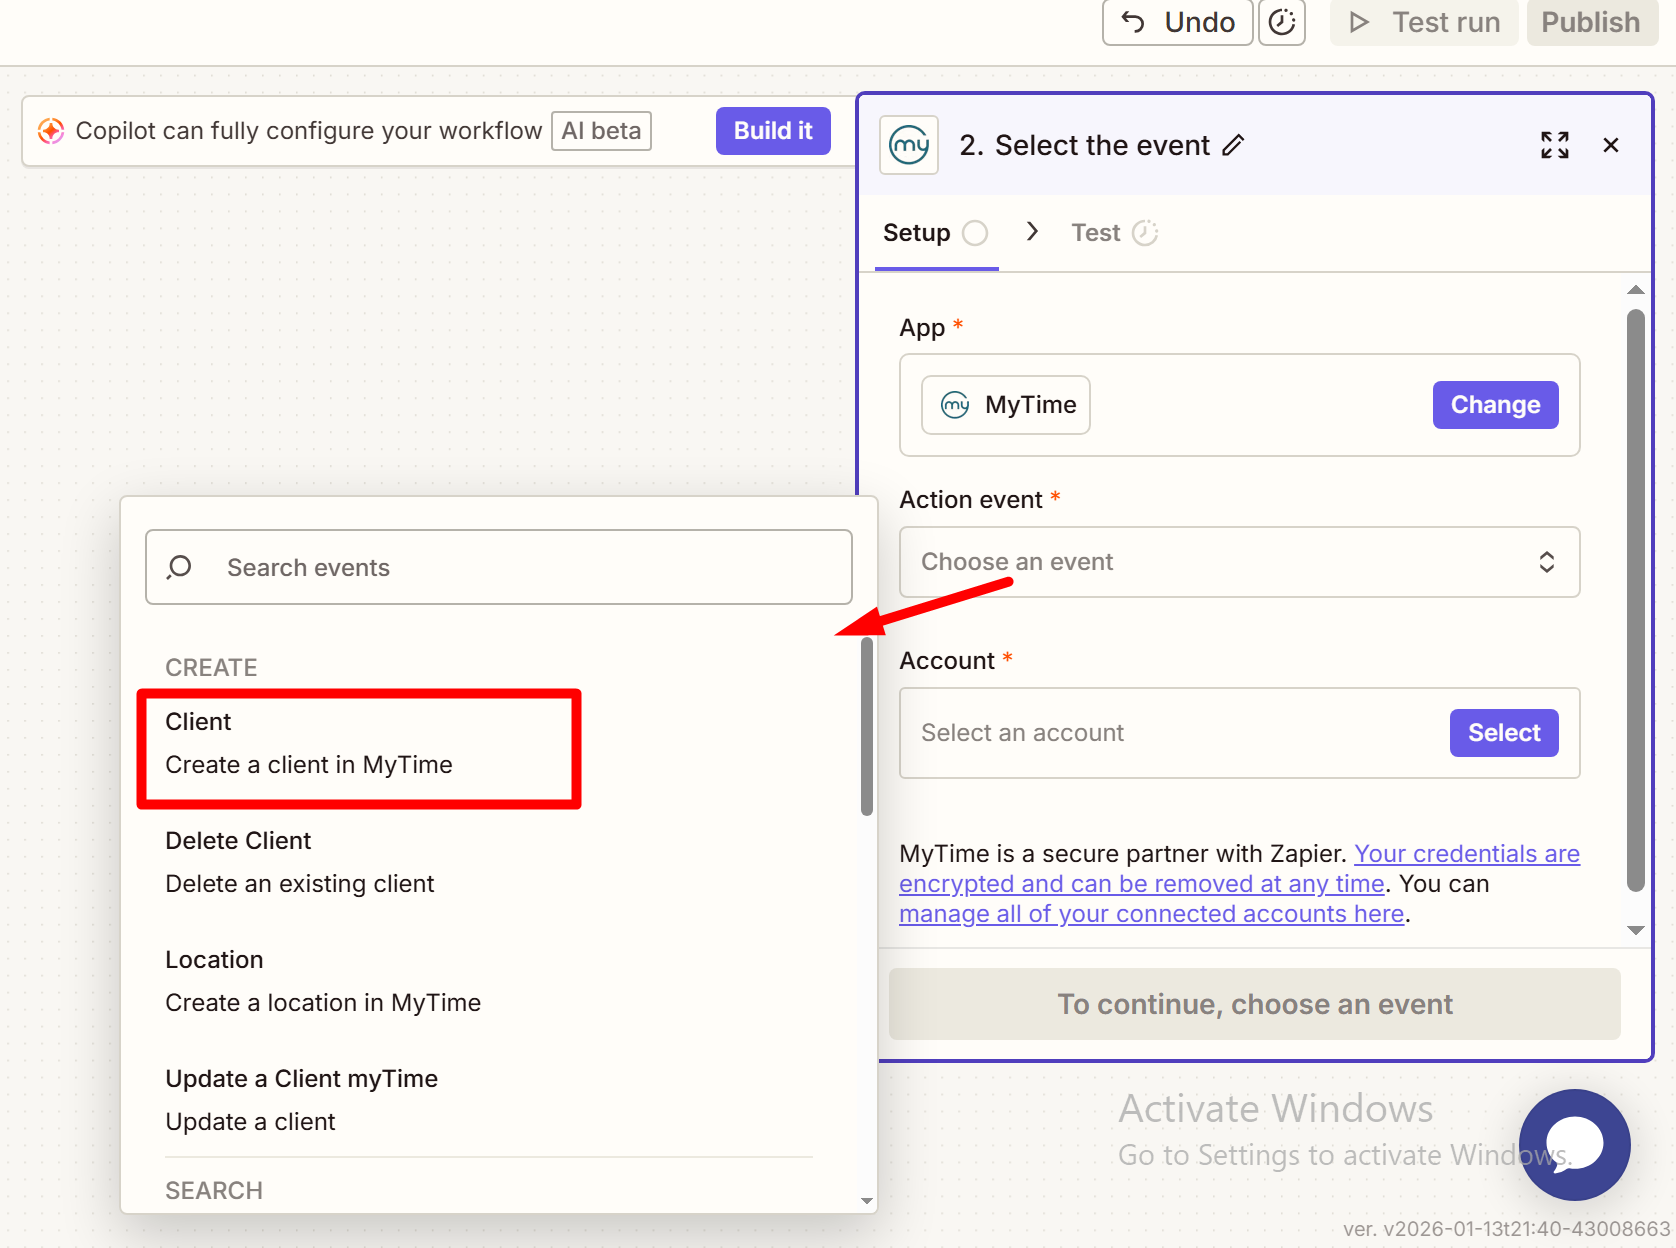Screen dimensions: 1676x1248
Task: Click the Publish button
Action: (x=1591, y=22)
